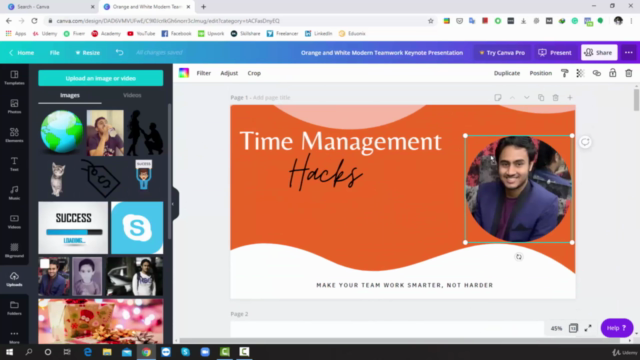Open the Help button
Viewport: 640px width, 360px height.
pyautogui.click(x=617, y=328)
